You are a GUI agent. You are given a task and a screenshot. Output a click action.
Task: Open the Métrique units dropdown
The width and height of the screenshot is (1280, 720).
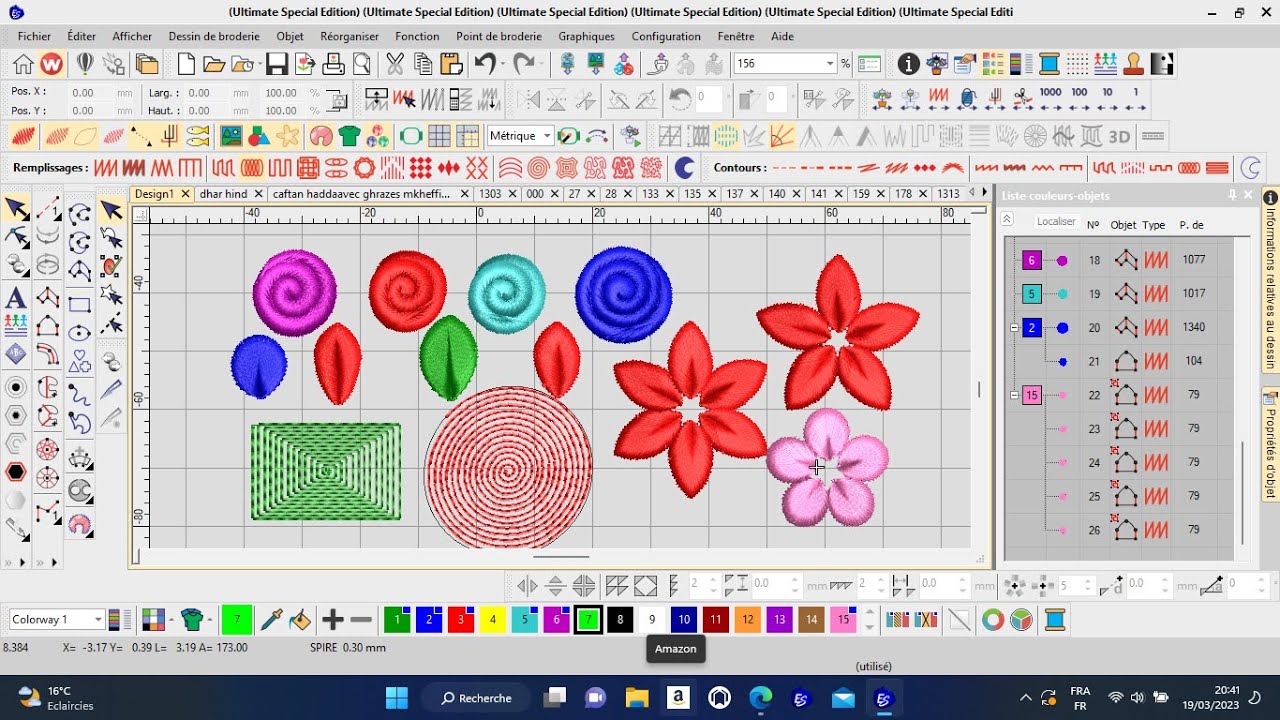pyautogui.click(x=546, y=136)
